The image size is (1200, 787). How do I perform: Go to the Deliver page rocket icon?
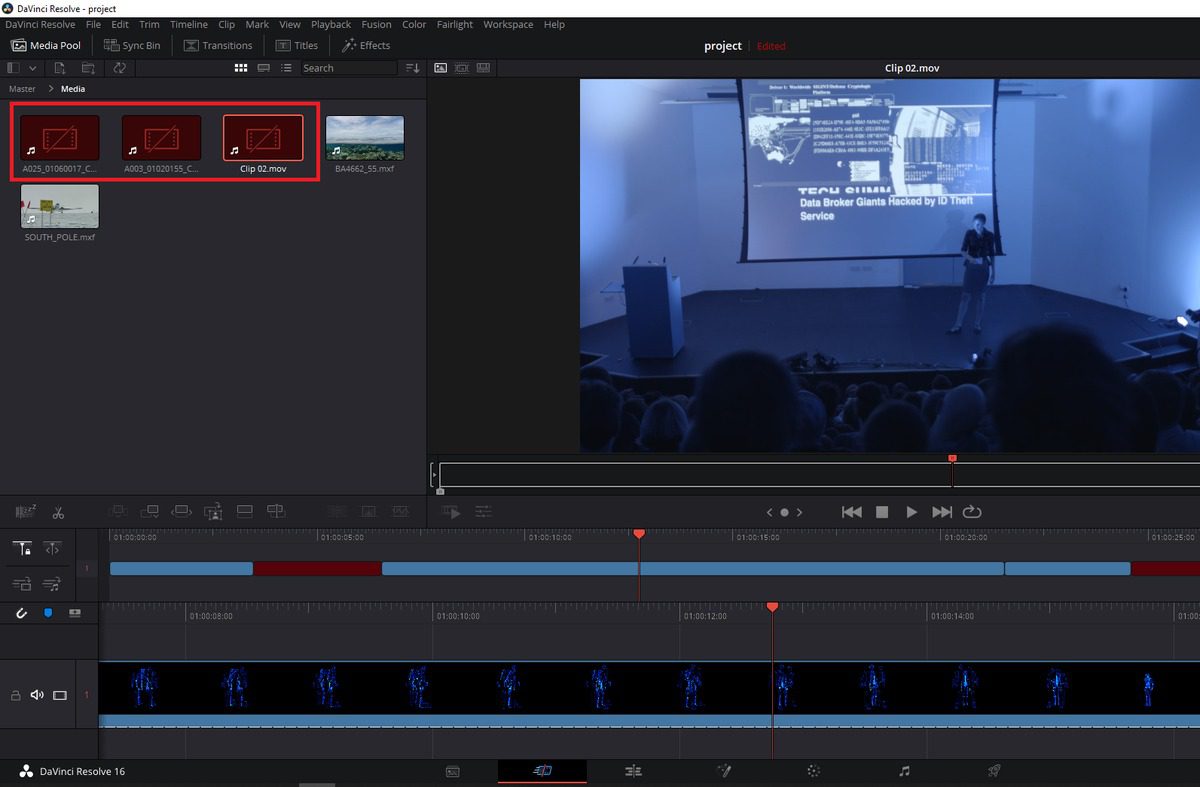[x=994, y=771]
